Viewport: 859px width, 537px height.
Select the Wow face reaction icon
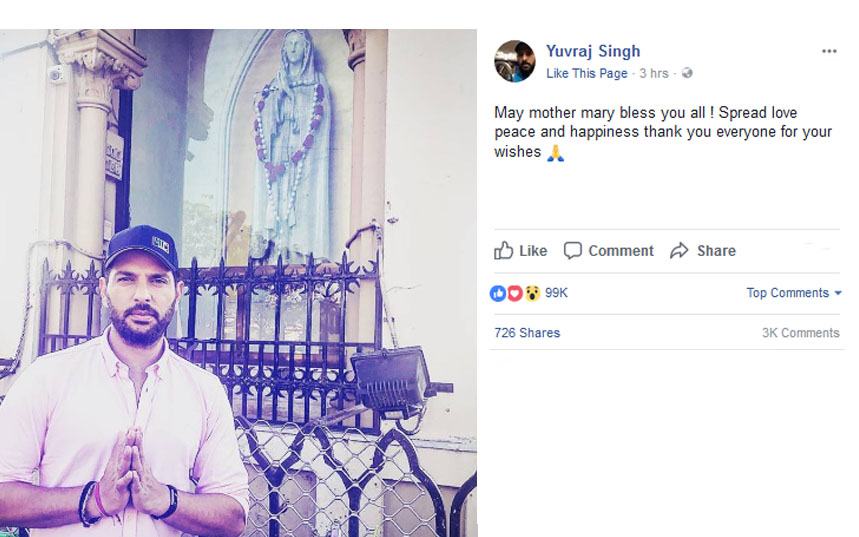coord(532,293)
